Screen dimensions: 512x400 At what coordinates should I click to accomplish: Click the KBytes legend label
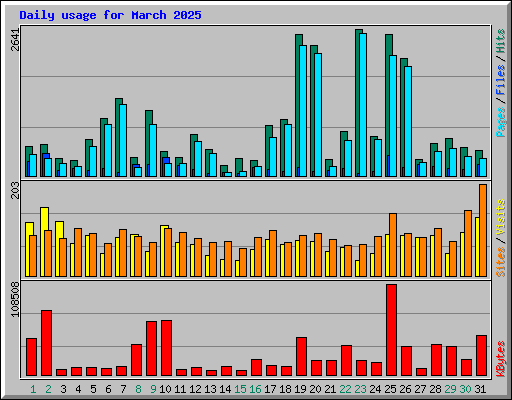(x=501, y=359)
